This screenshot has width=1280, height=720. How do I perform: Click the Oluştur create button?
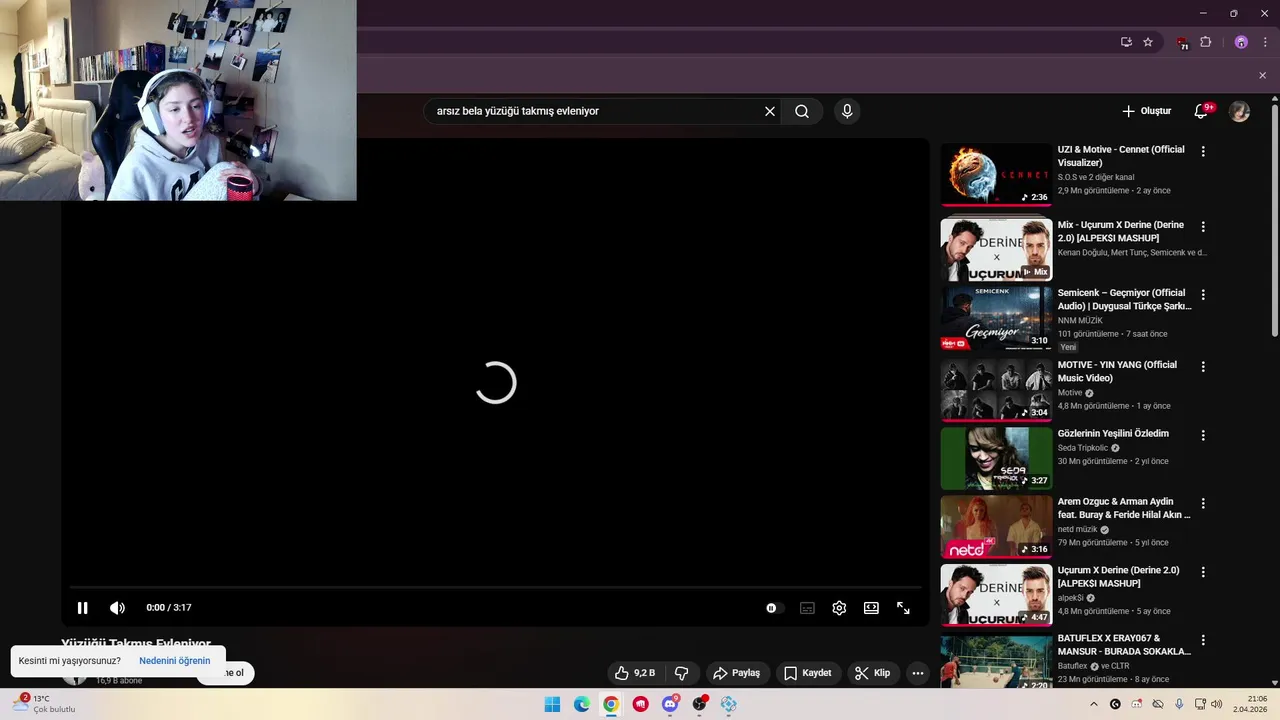[x=1146, y=111]
